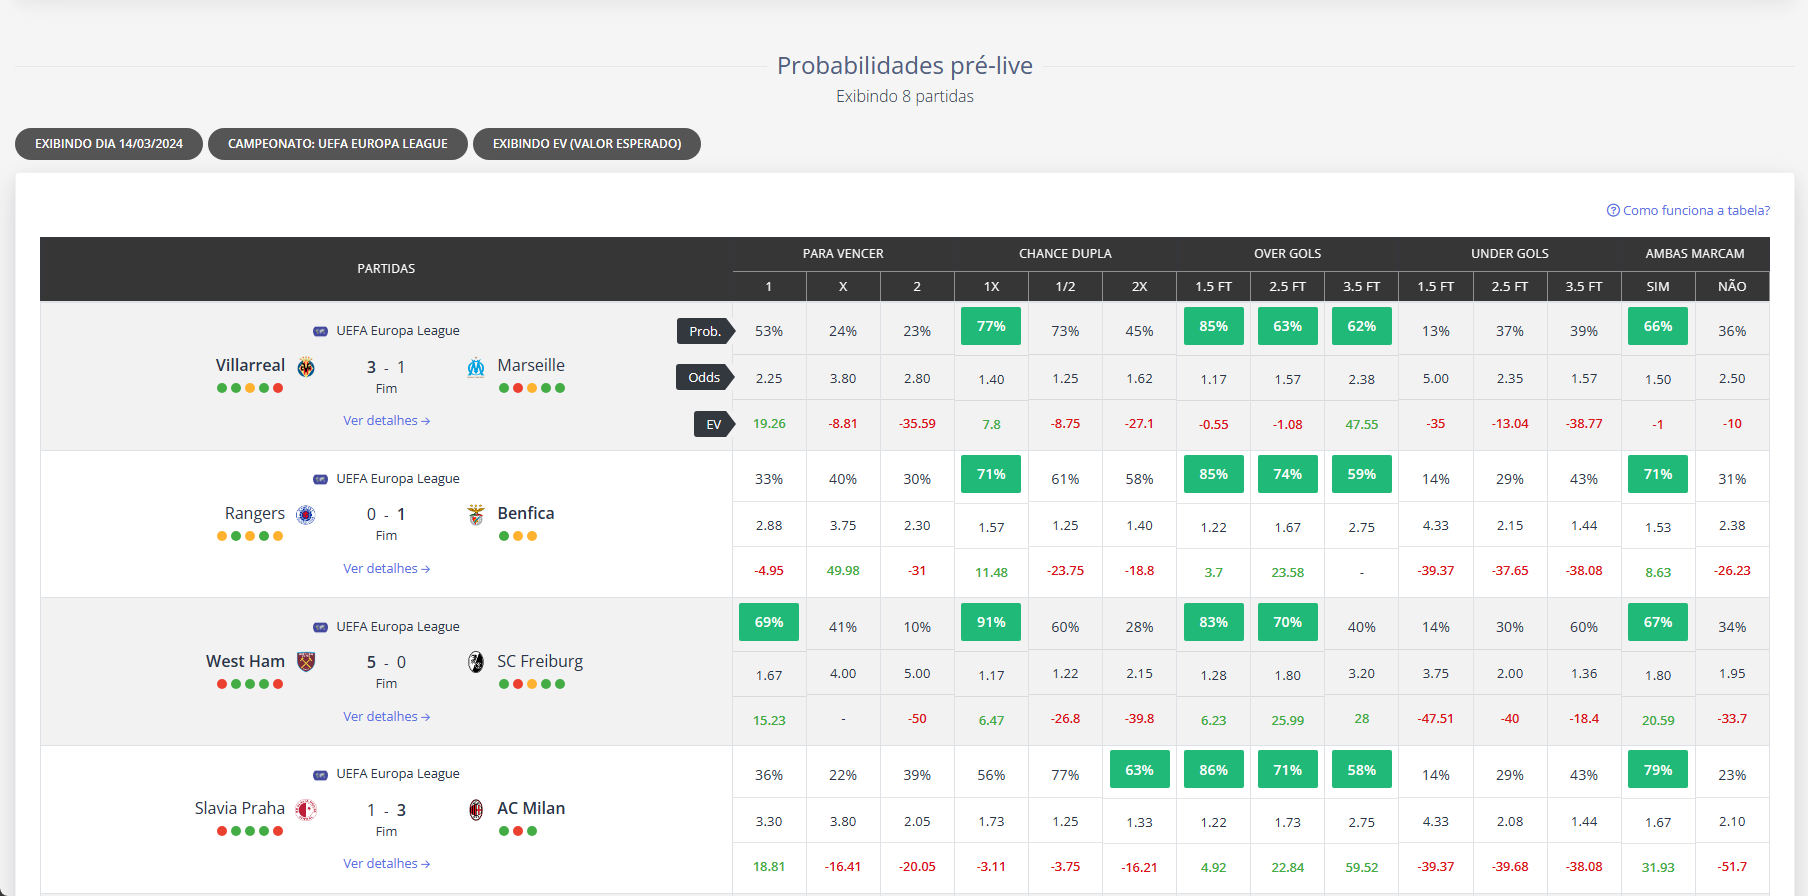This screenshot has height=896, width=1808.
Task: Click the Slavia Praha club crest icon
Action: point(306,809)
